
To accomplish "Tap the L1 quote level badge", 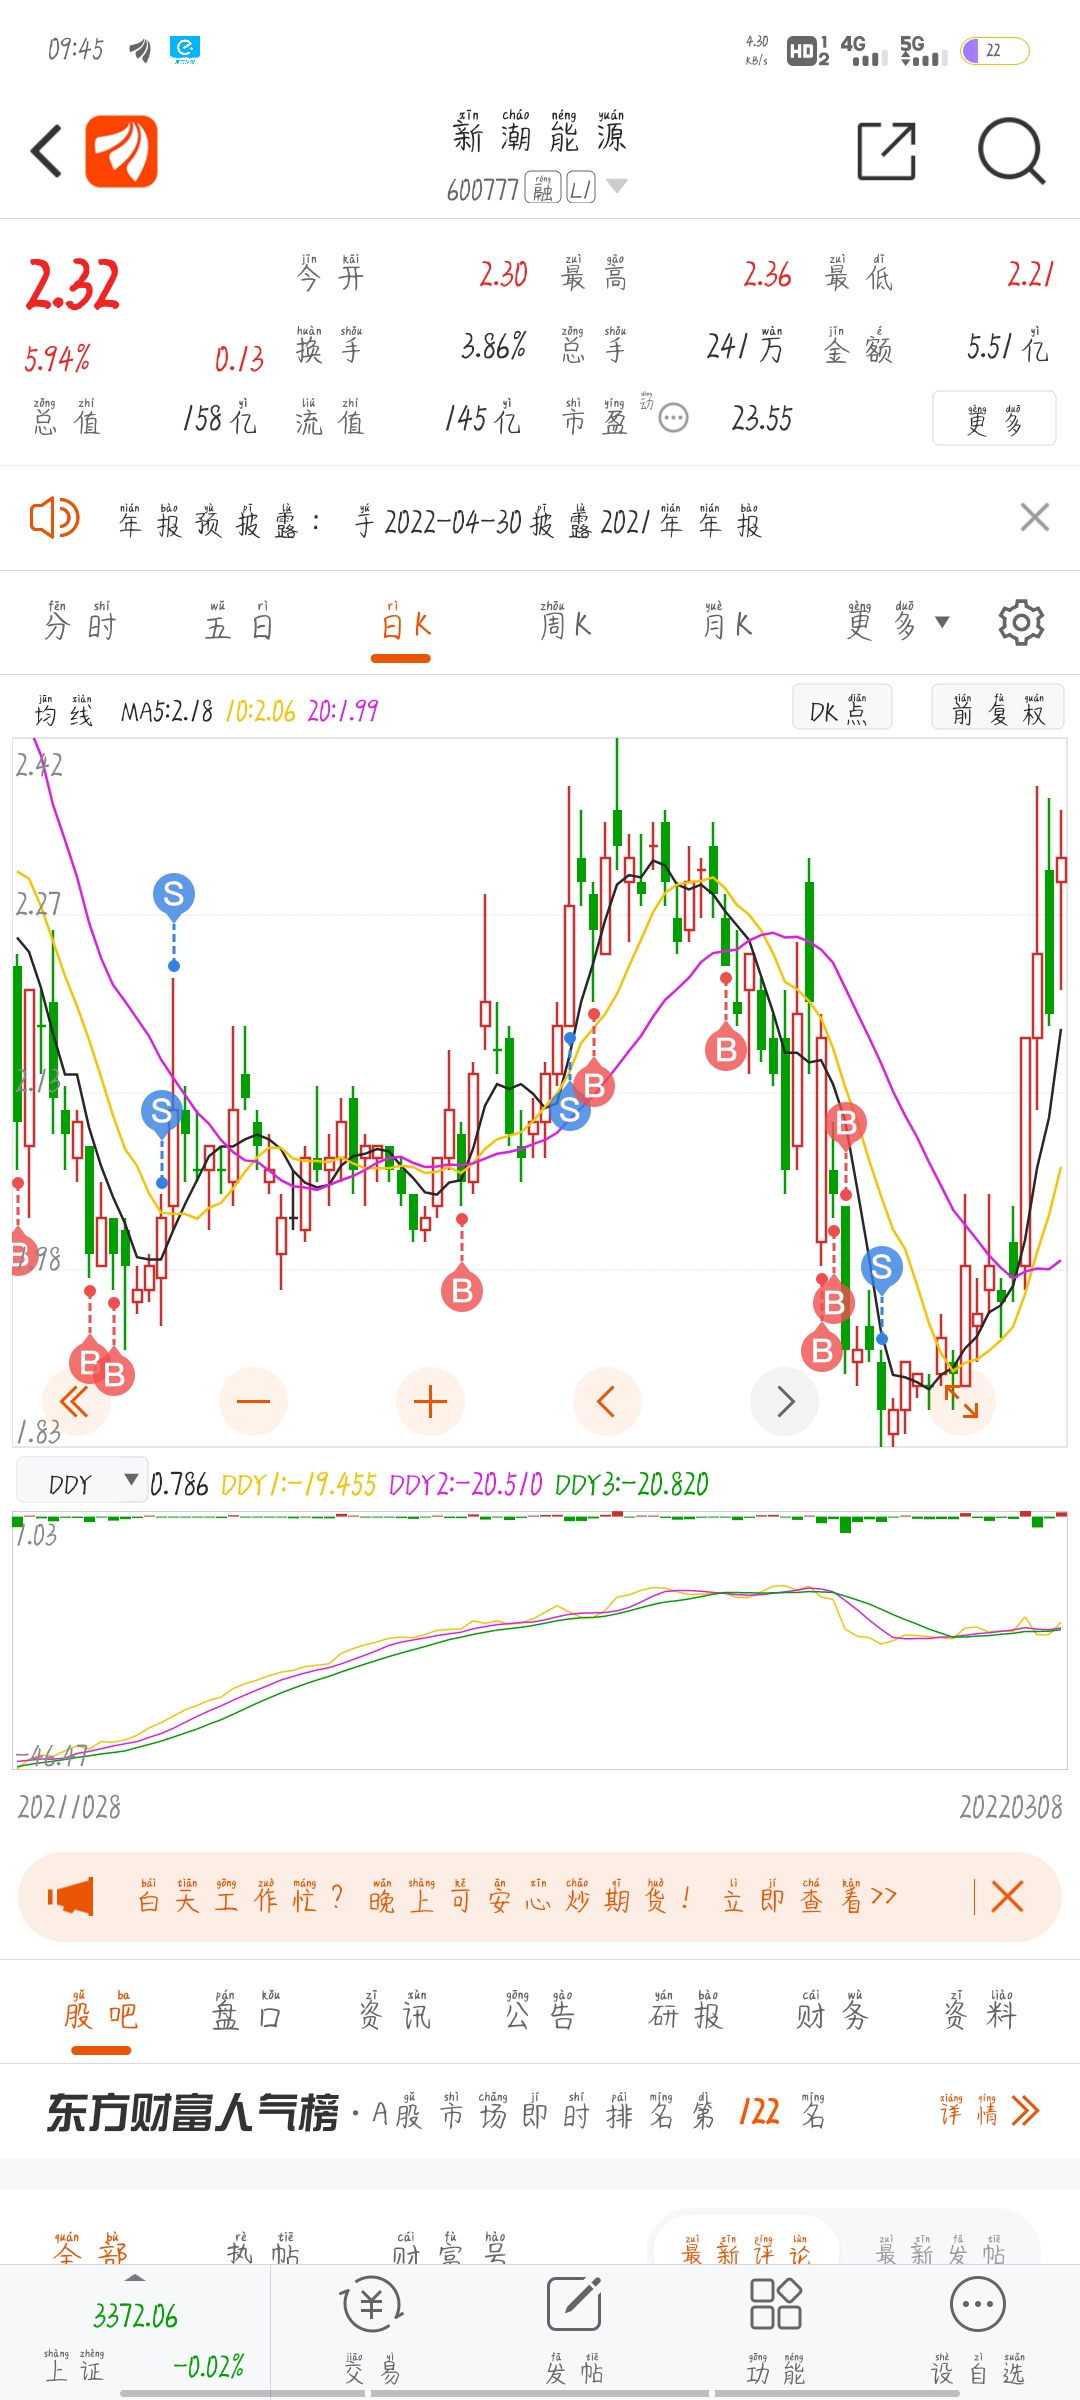I will 581,187.
